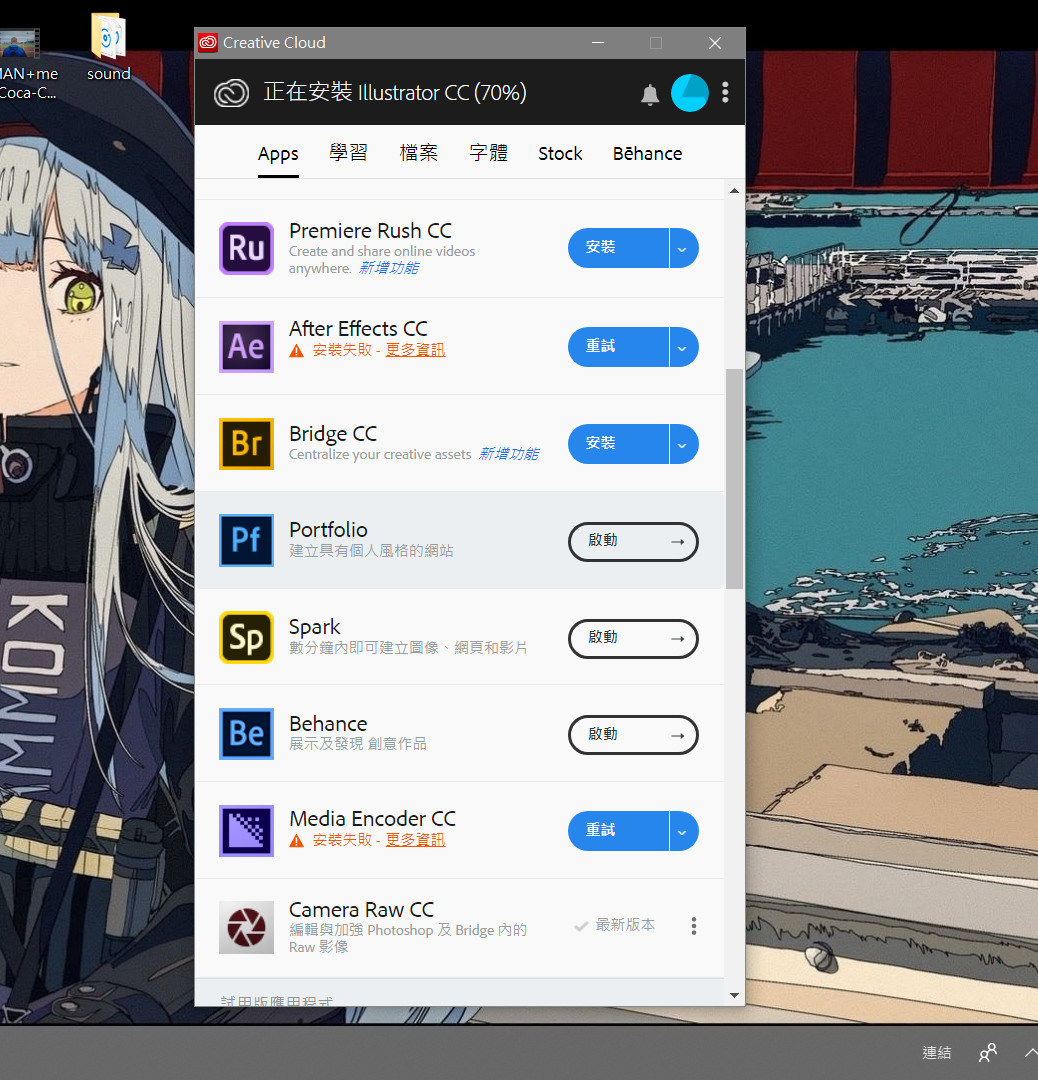The image size is (1038, 1080).
Task: Click the notification bell icon
Action: [x=650, y=94]
